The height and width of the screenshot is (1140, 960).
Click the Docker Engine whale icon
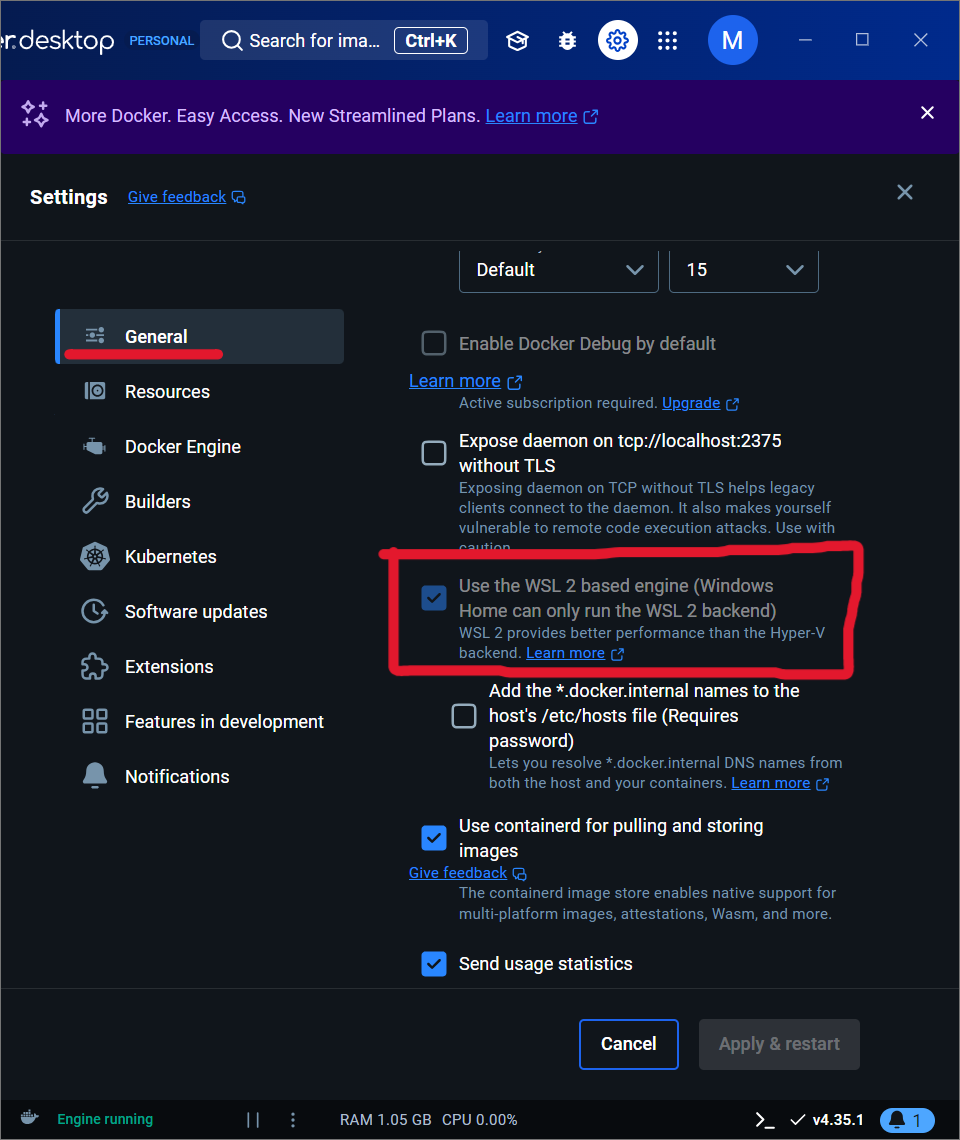[95, 446]
